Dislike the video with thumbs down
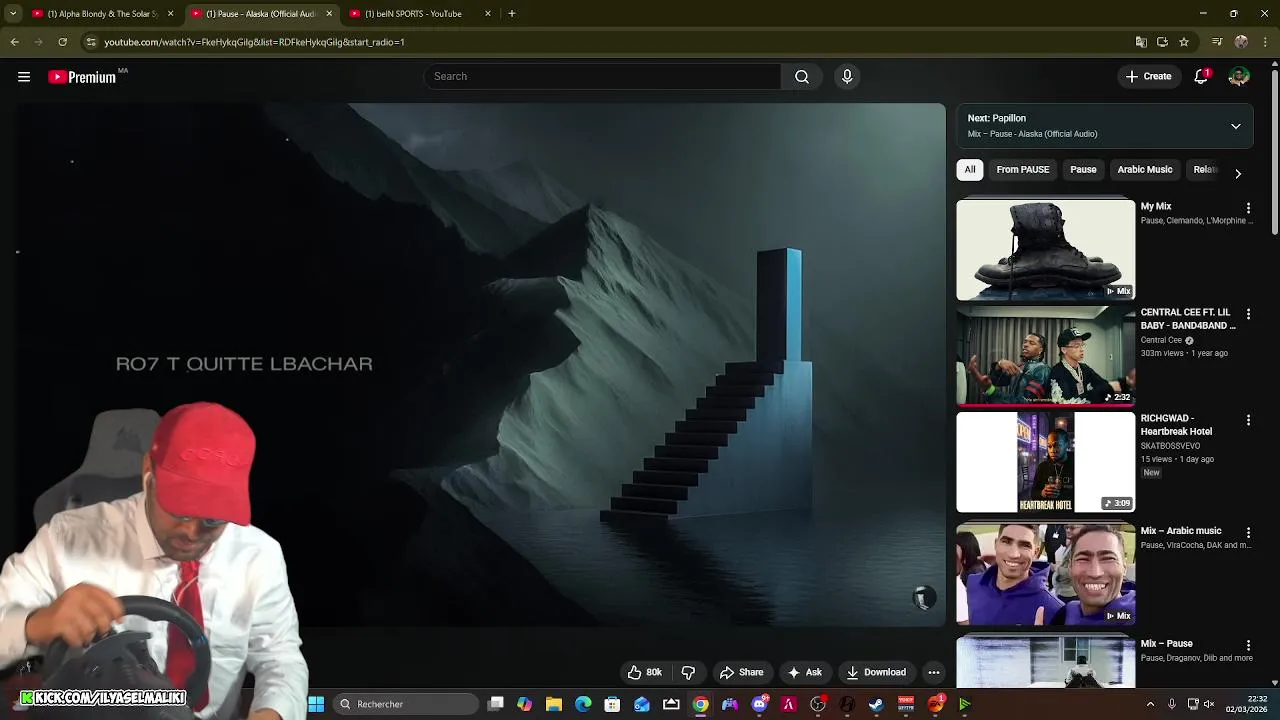Image resolution: width=1280 pixels, height=720 pixels. point(688,673)
